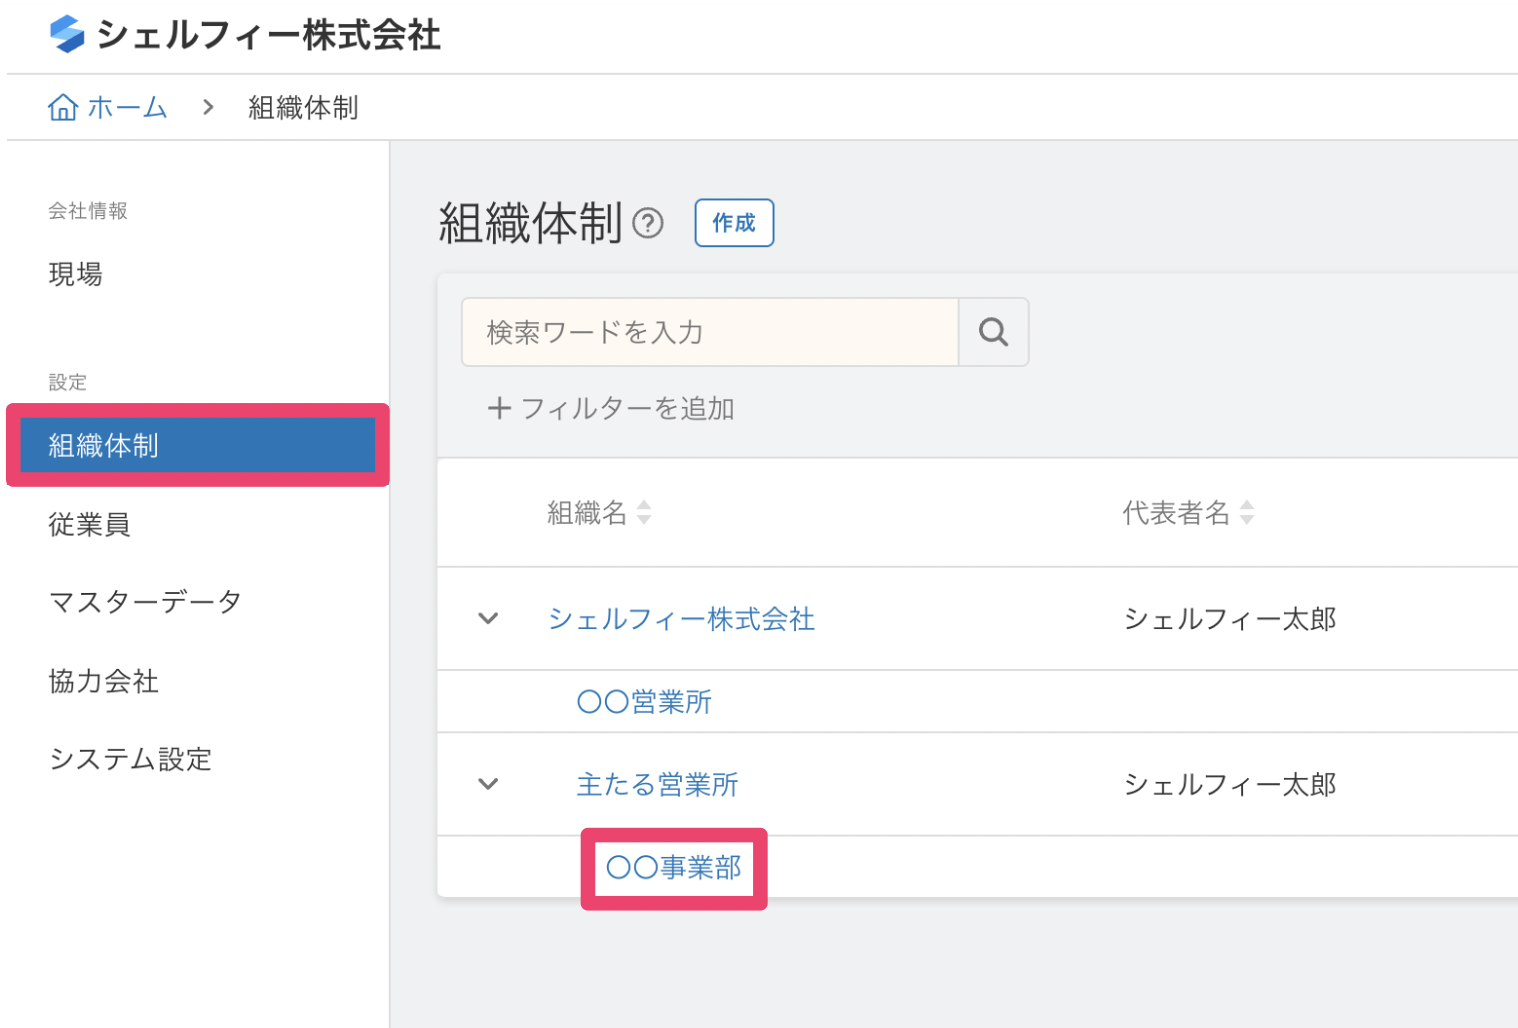Open 従業員 in the sidebar
This screenshot has height=1028, width=1518.
[90, 524]
